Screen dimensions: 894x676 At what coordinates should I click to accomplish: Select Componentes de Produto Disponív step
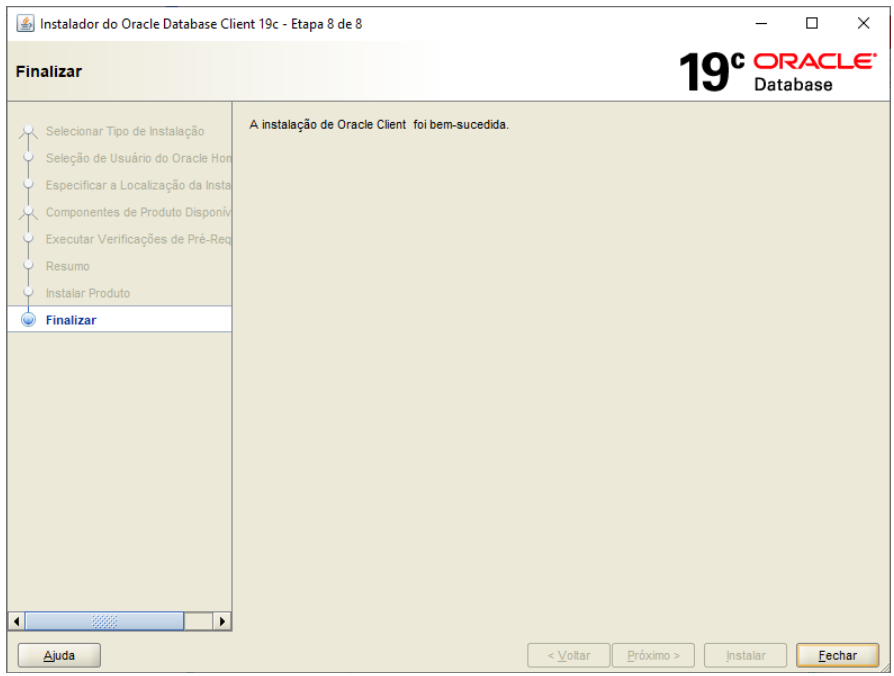(x=138, y=213)
